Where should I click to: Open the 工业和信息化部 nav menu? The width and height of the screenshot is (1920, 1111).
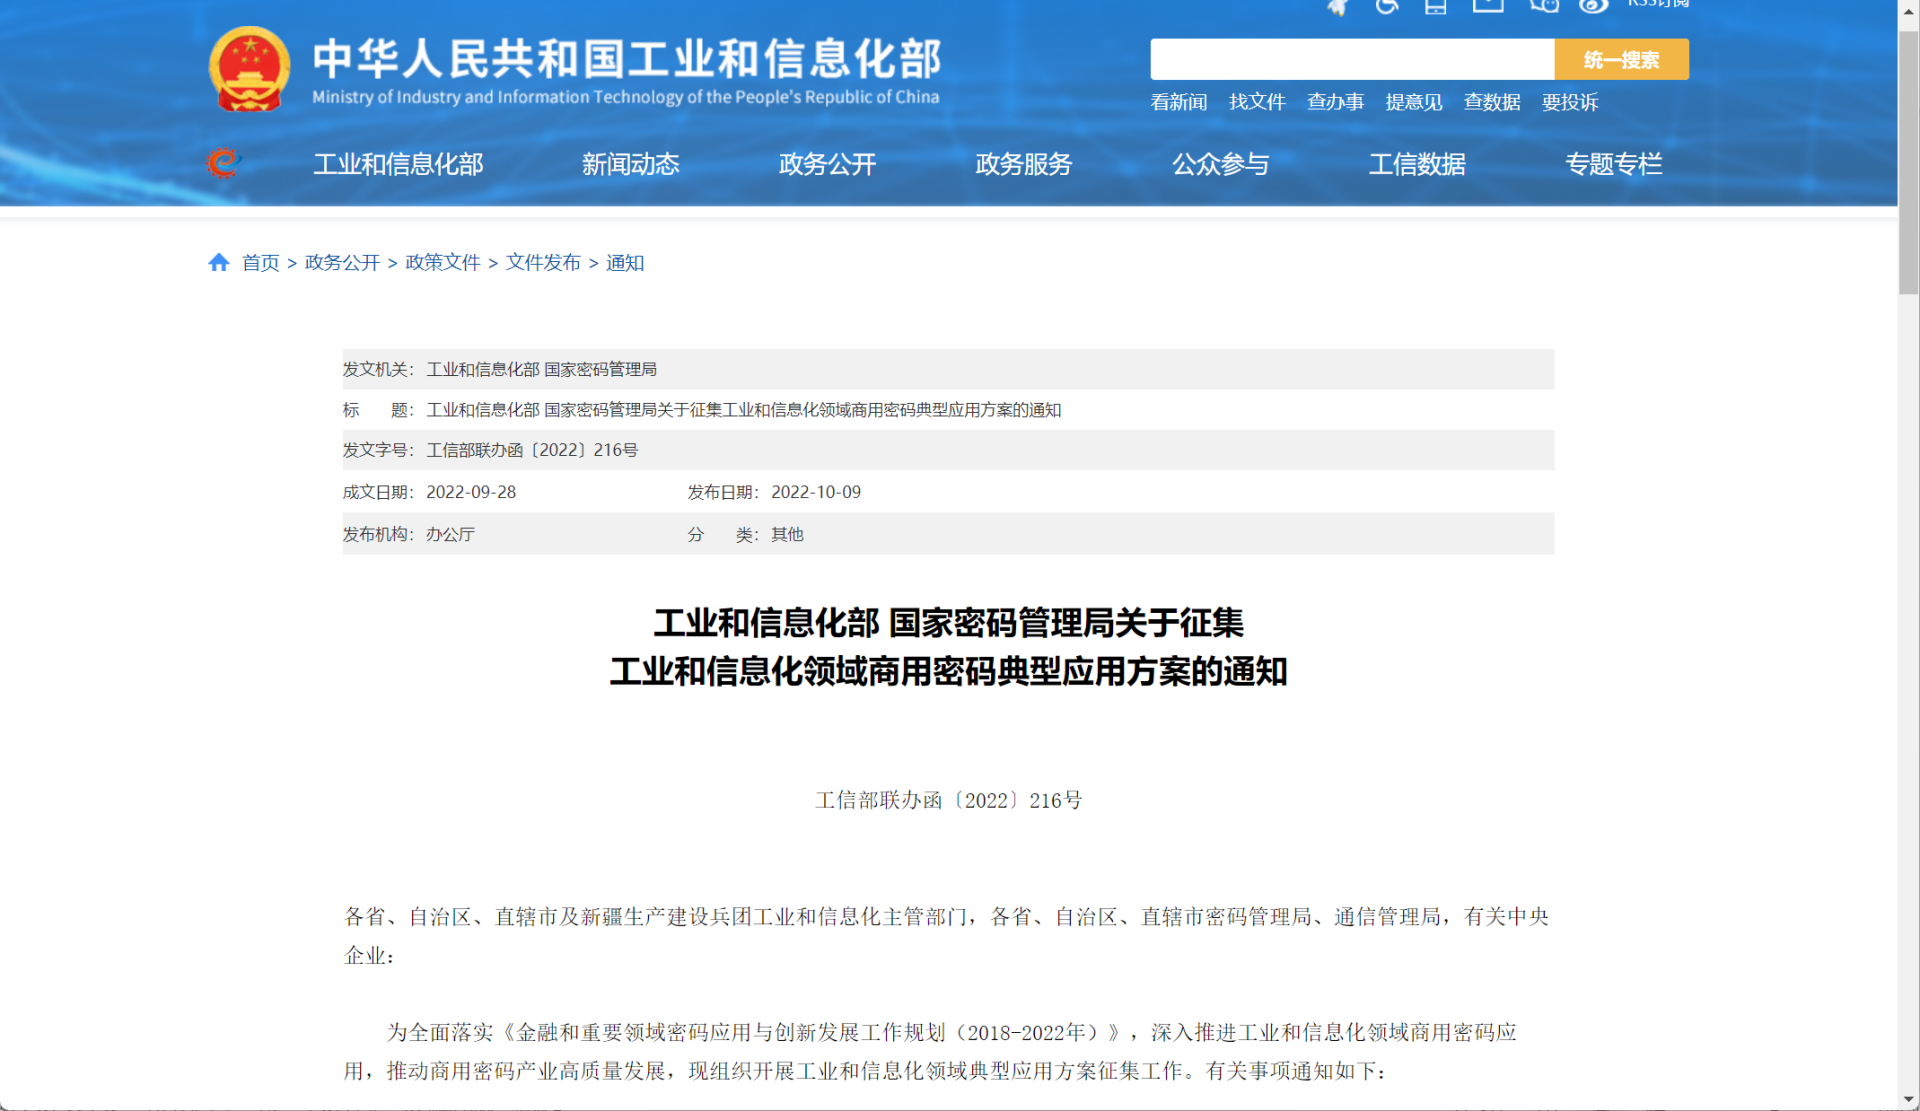pos(398,164)
